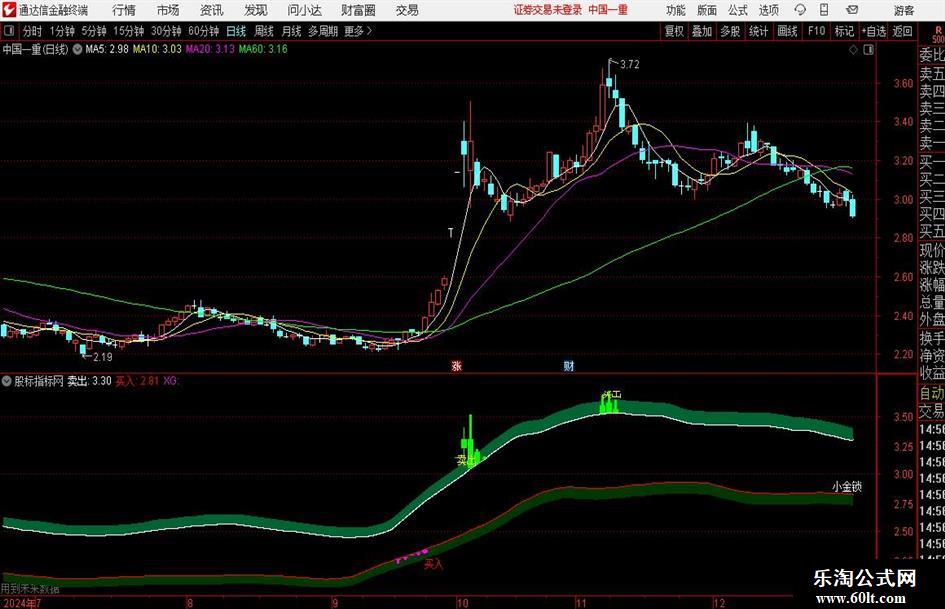Open the 问小达 menu
The height and width of the screenshot is (609, 945).
(x=304, y=10)
